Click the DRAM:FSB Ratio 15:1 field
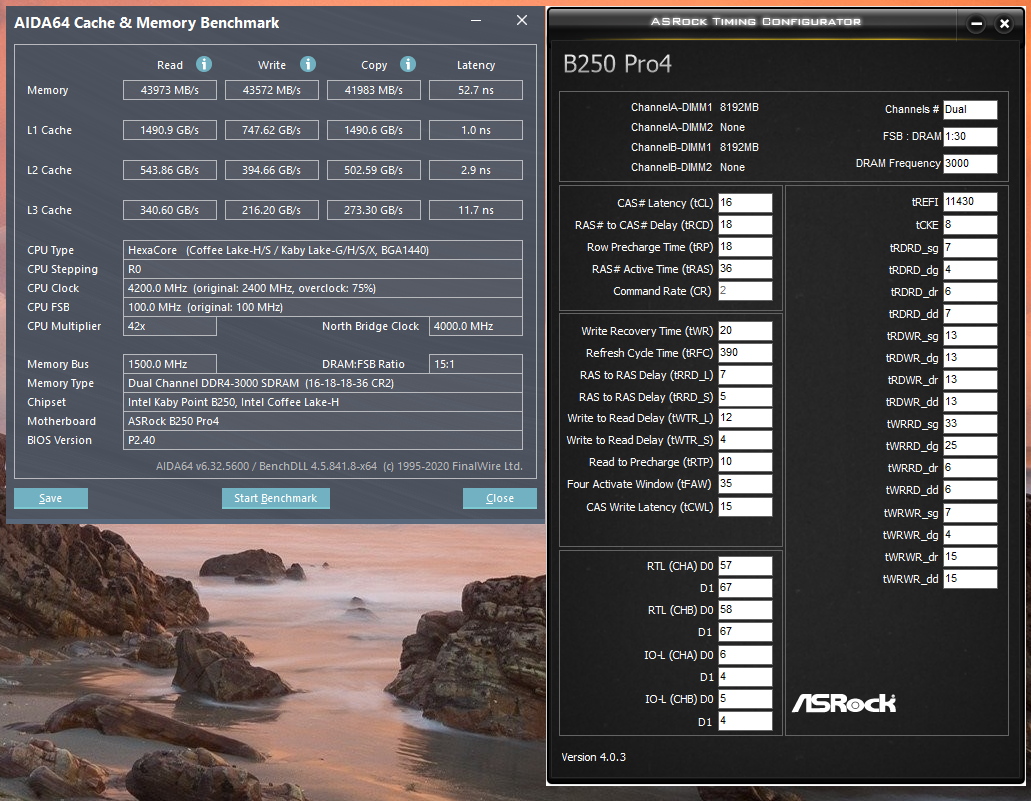 (x=476, y=364)
